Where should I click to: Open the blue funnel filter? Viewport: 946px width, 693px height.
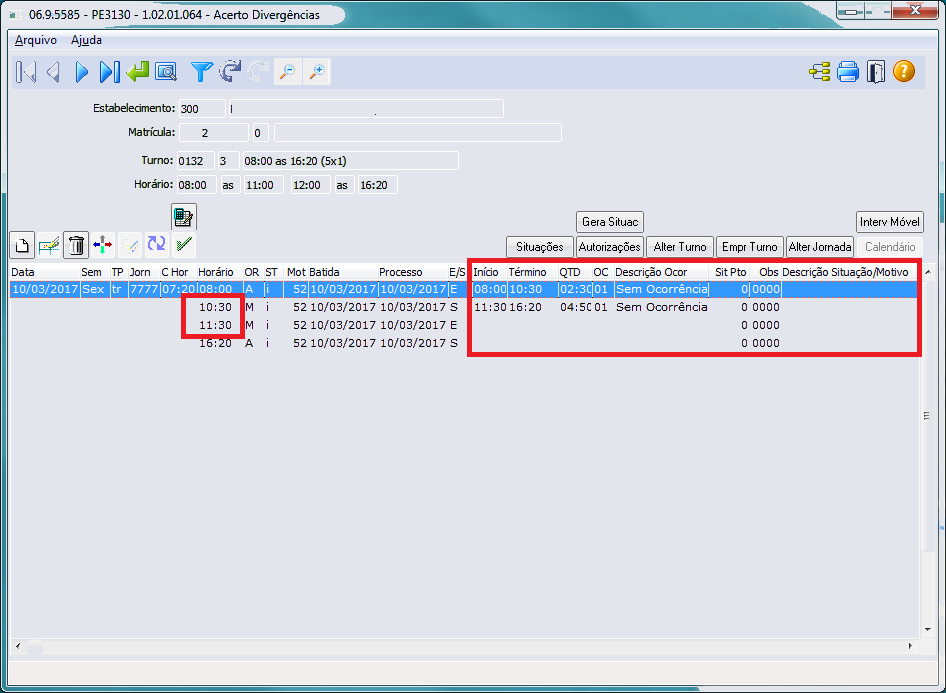point(201,72)
